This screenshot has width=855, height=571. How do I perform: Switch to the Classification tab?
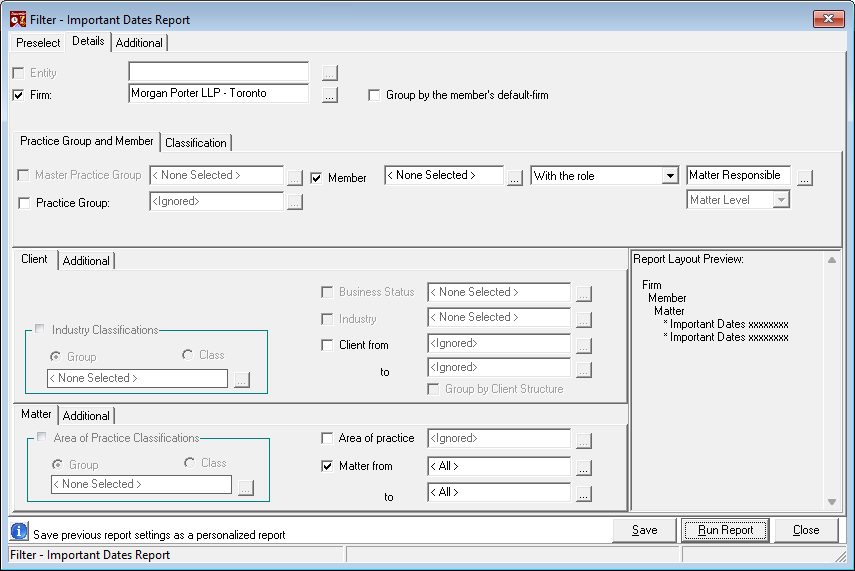coord(196,142)
